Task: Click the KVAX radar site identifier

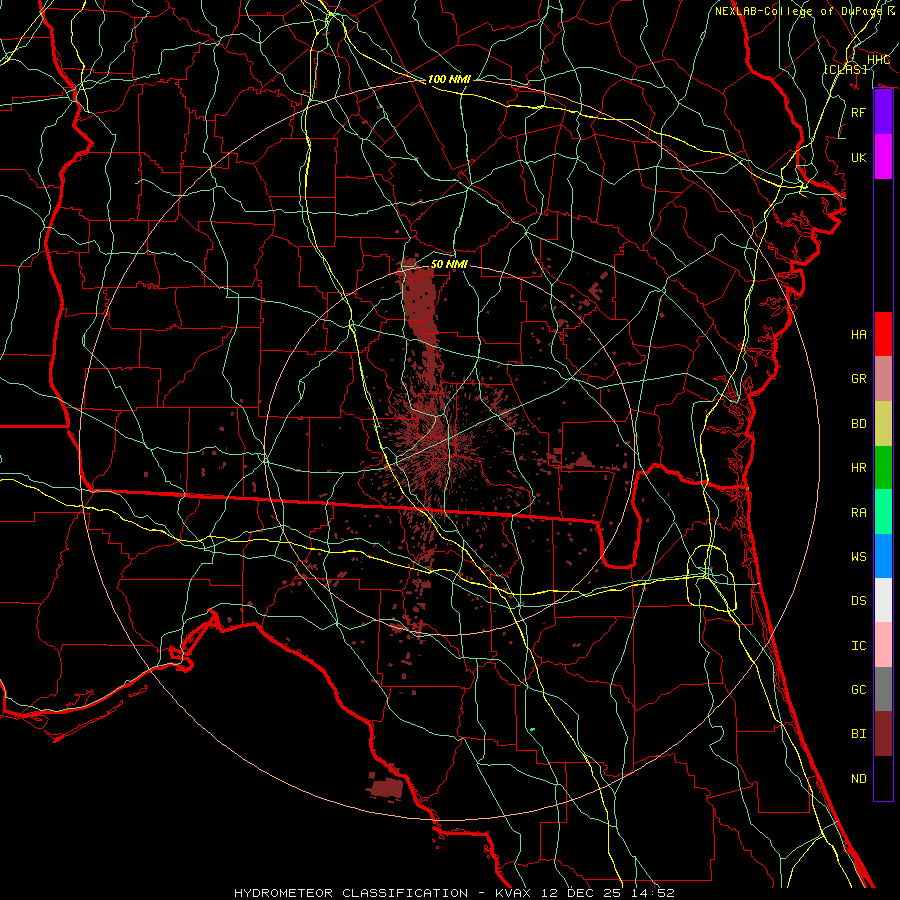Action: click(x=513, y=893)
